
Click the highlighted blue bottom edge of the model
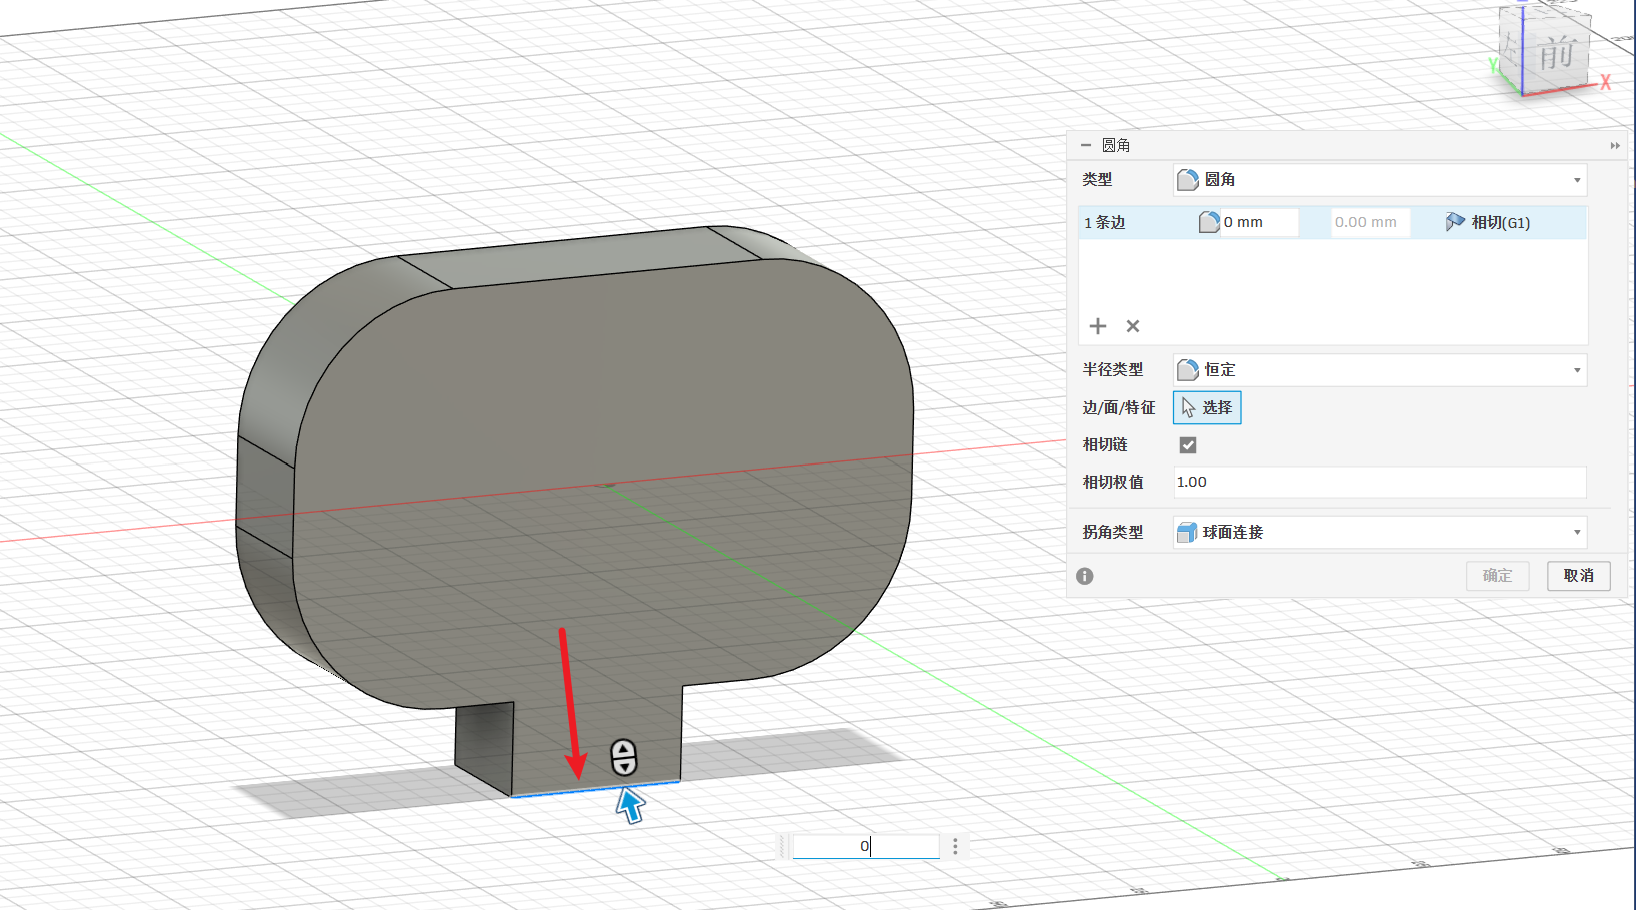[x=596, y=789]
